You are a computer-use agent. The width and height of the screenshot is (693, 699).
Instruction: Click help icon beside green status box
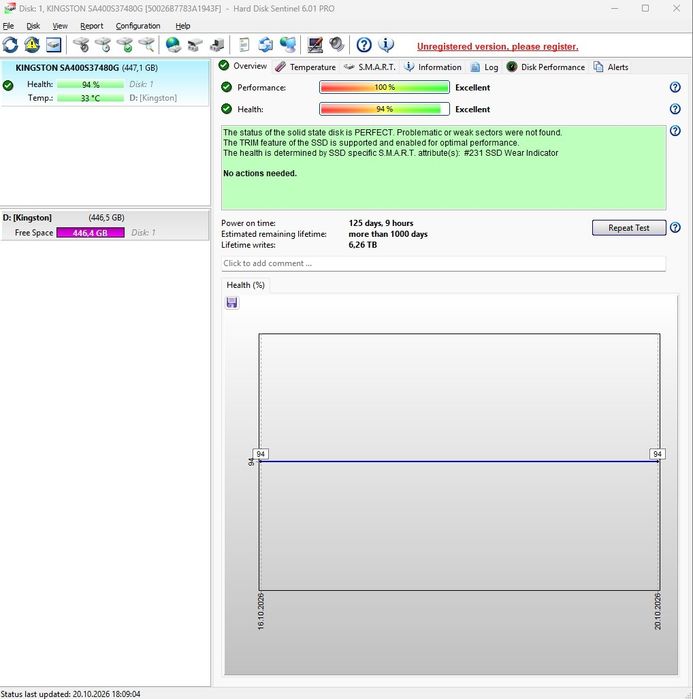point(675,131)
